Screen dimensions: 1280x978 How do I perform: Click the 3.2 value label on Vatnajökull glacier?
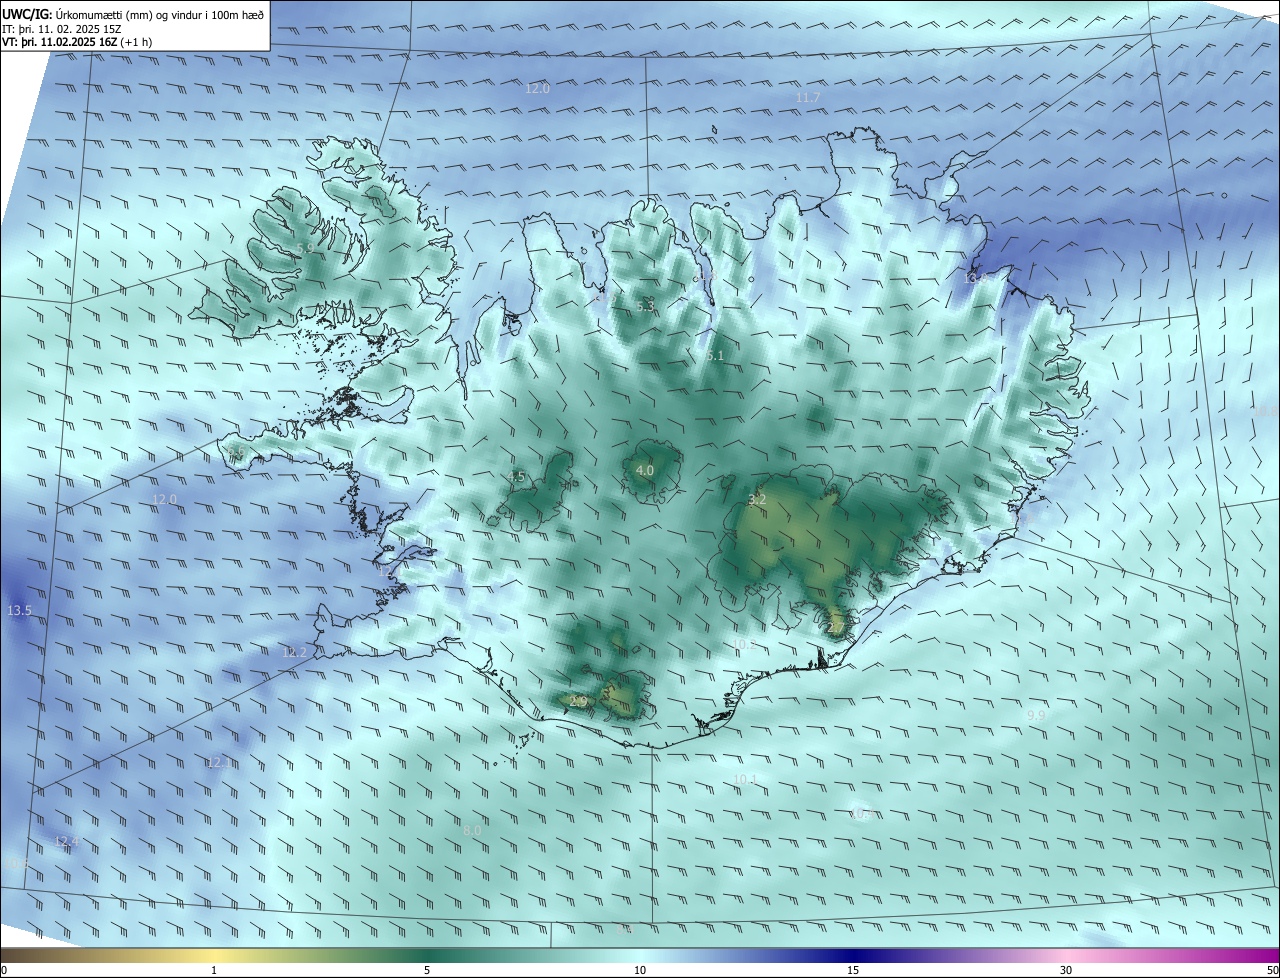pos(757,499)
